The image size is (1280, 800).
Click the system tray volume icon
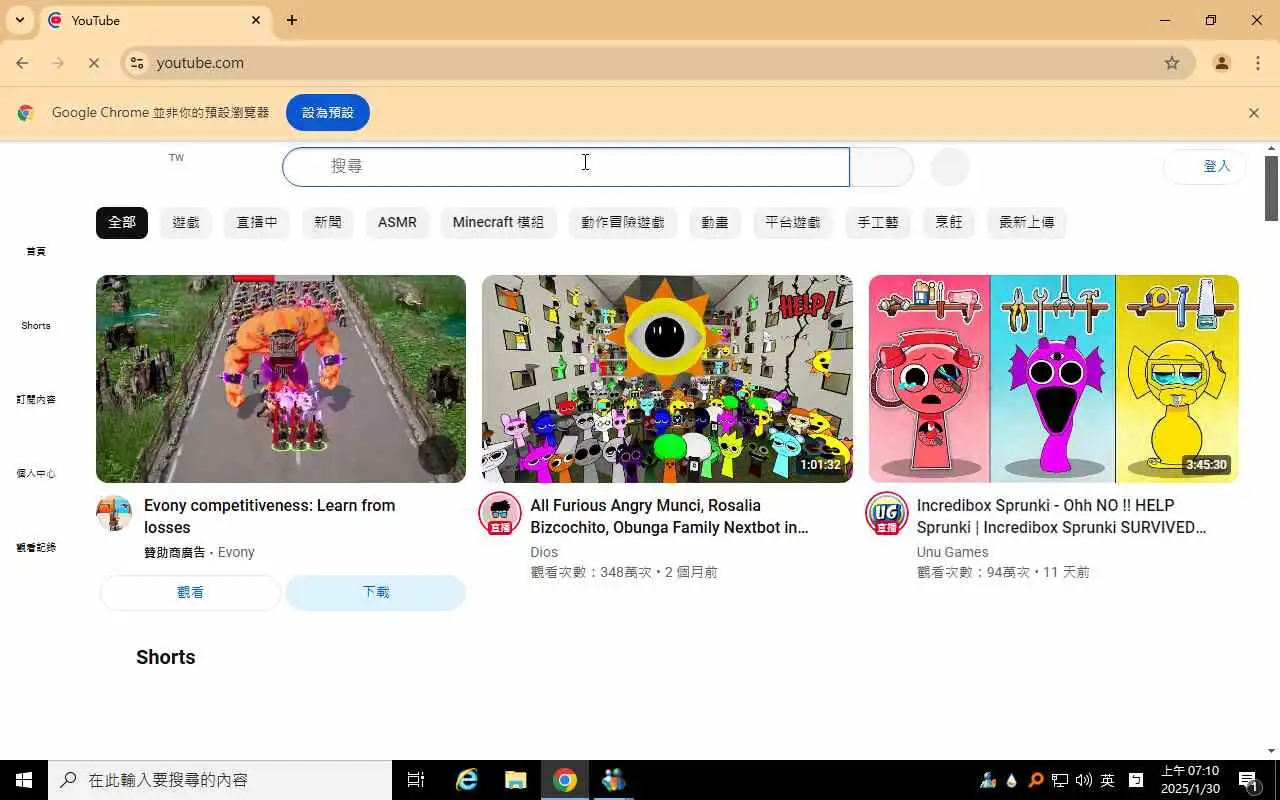click(1084, 780)
